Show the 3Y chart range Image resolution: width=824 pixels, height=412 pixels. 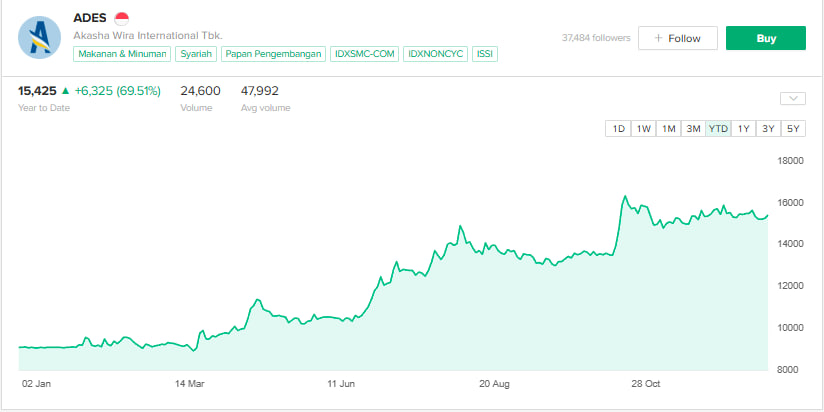pyautogui.click(x=768, y=128)
